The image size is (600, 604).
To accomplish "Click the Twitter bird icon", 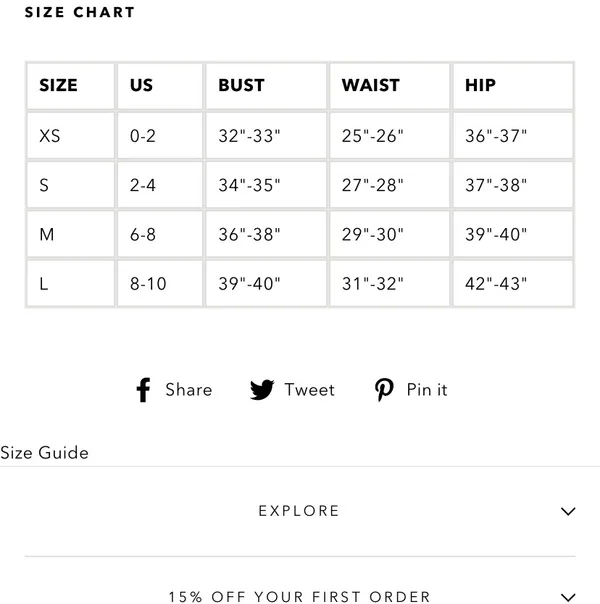I will click(262, 390).
